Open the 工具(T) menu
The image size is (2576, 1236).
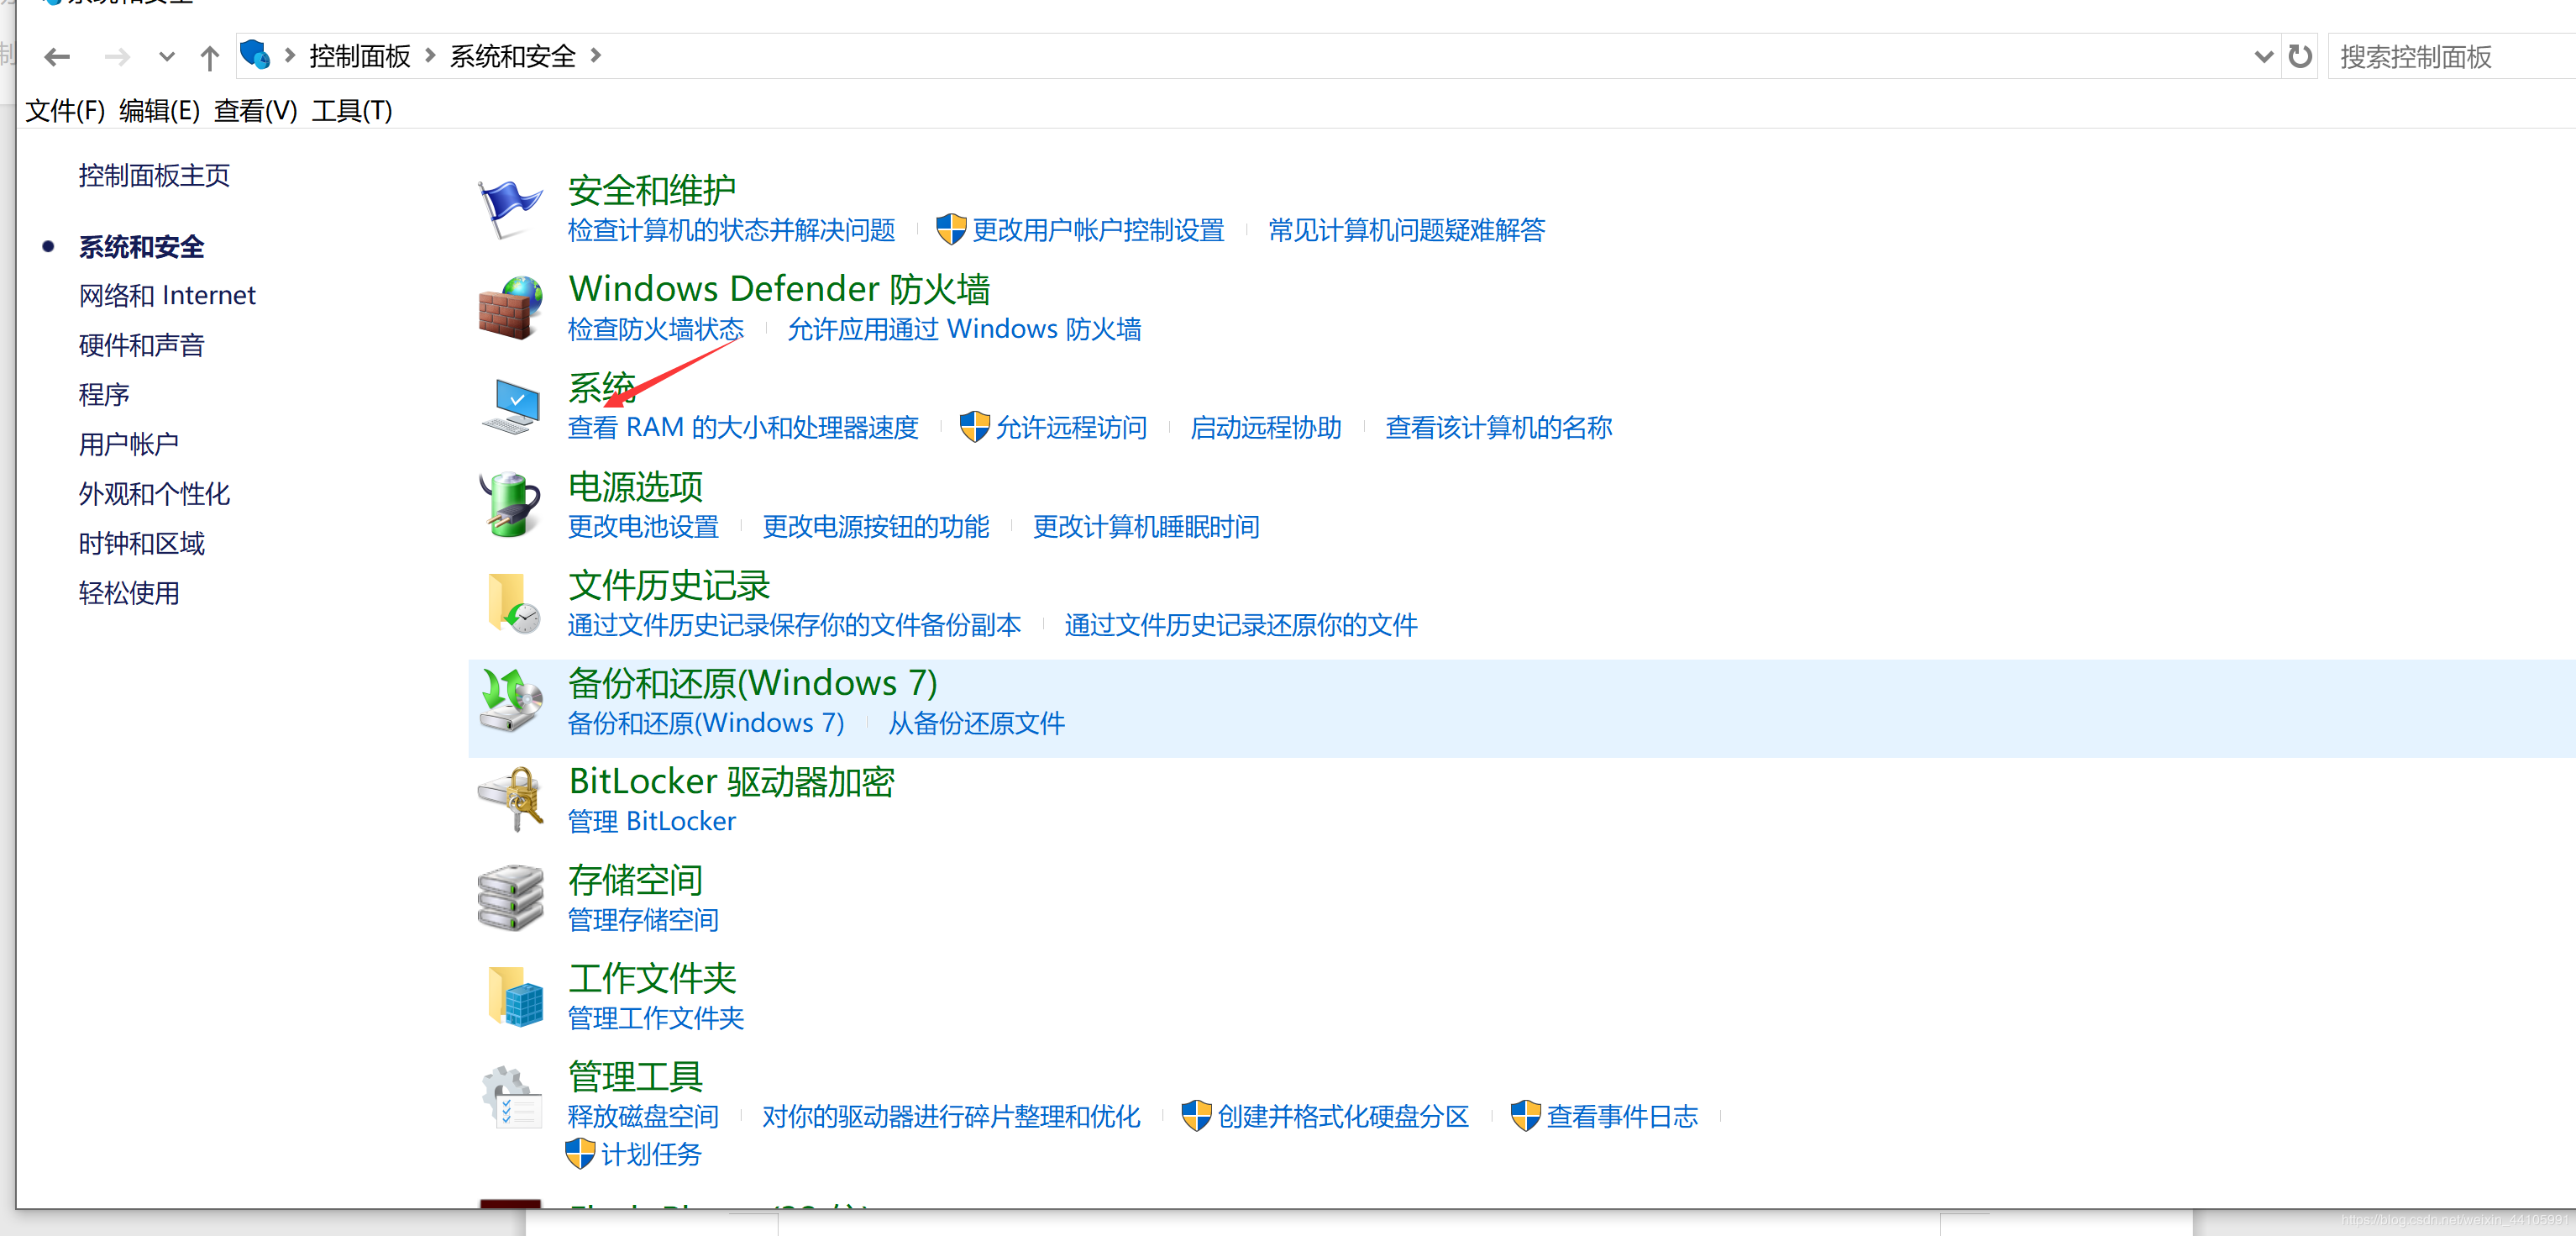(351, 111)
